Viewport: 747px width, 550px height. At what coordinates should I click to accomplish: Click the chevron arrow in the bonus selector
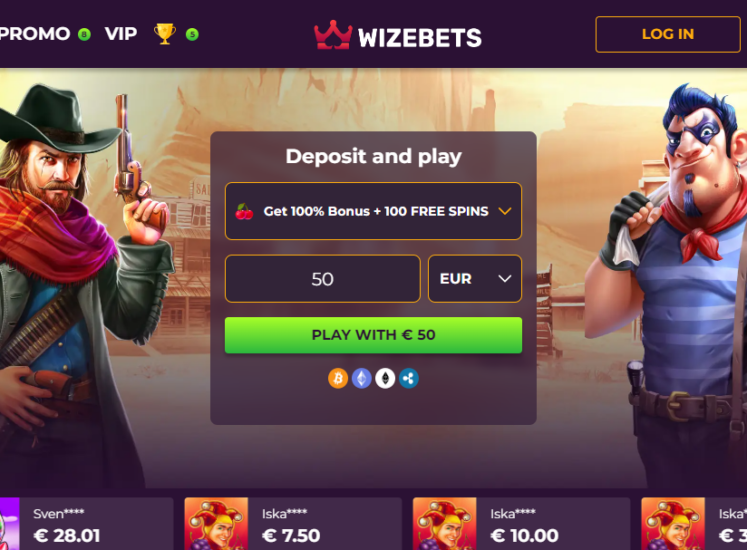505,211
